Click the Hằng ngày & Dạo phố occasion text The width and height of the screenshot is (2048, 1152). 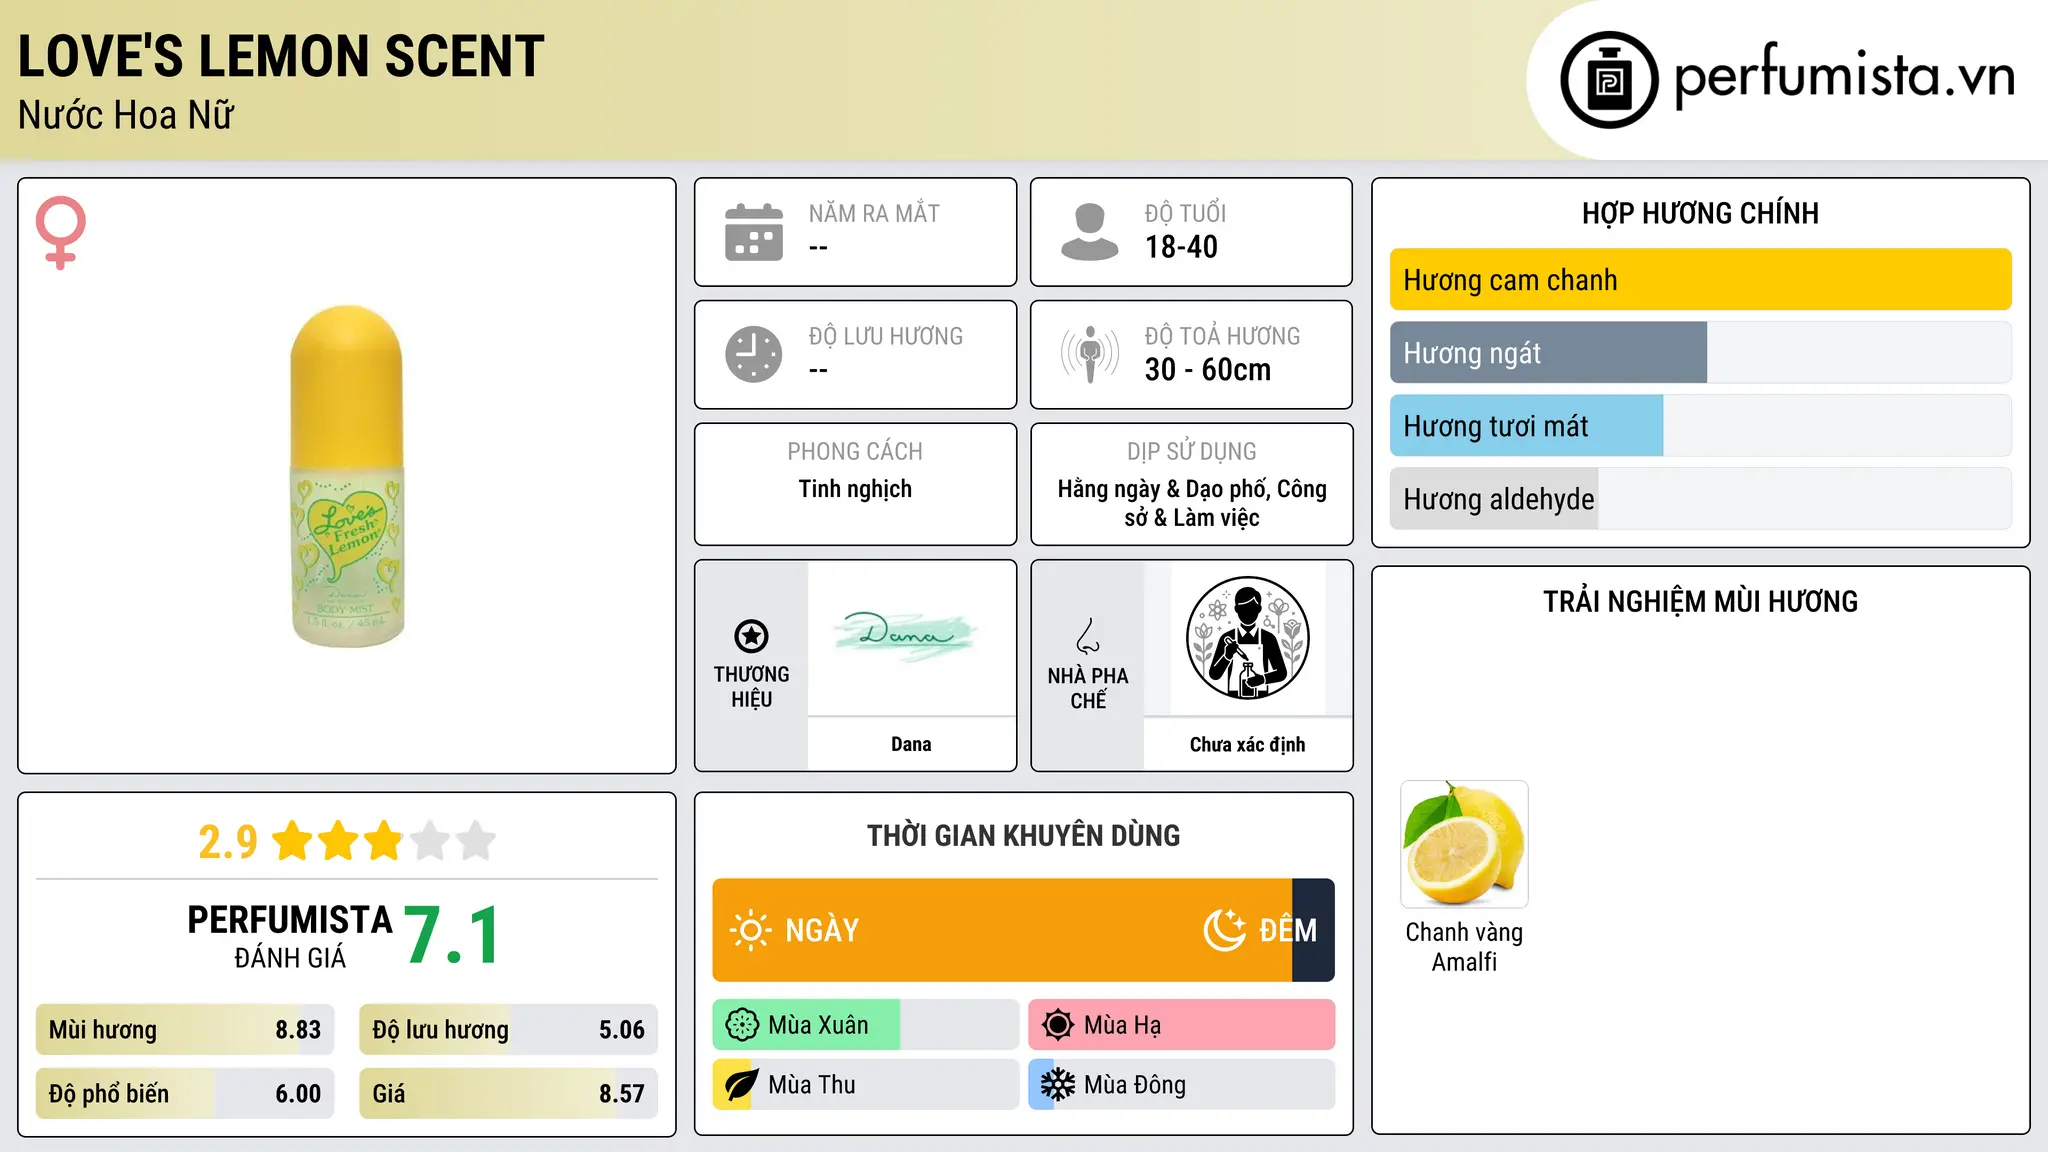[x=1192, y=503]
